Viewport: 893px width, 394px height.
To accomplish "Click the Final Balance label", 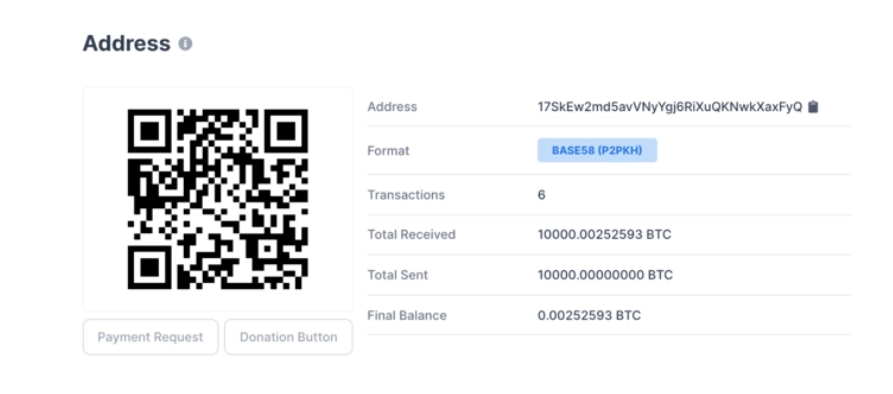I will pyautogui.click(x=407, y=315).
